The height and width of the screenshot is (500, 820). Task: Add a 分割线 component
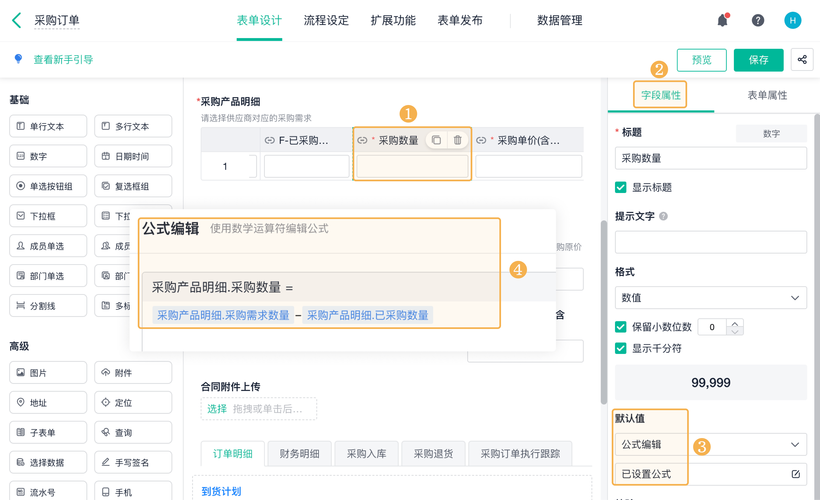click(48, 305)
